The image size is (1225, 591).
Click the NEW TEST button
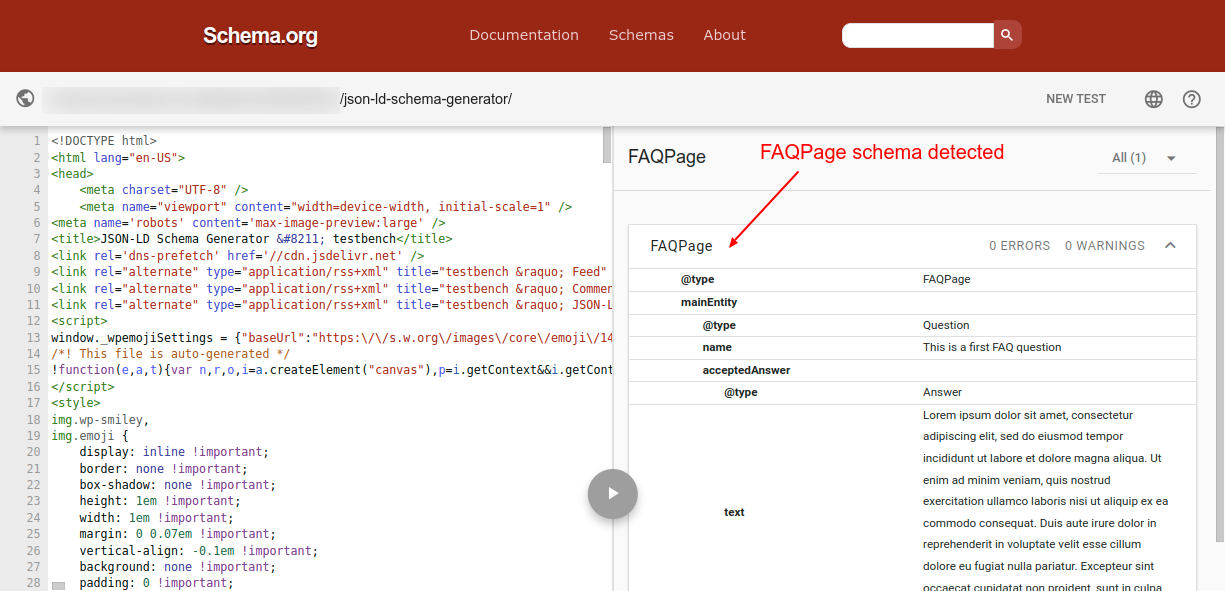(1075, 98)
